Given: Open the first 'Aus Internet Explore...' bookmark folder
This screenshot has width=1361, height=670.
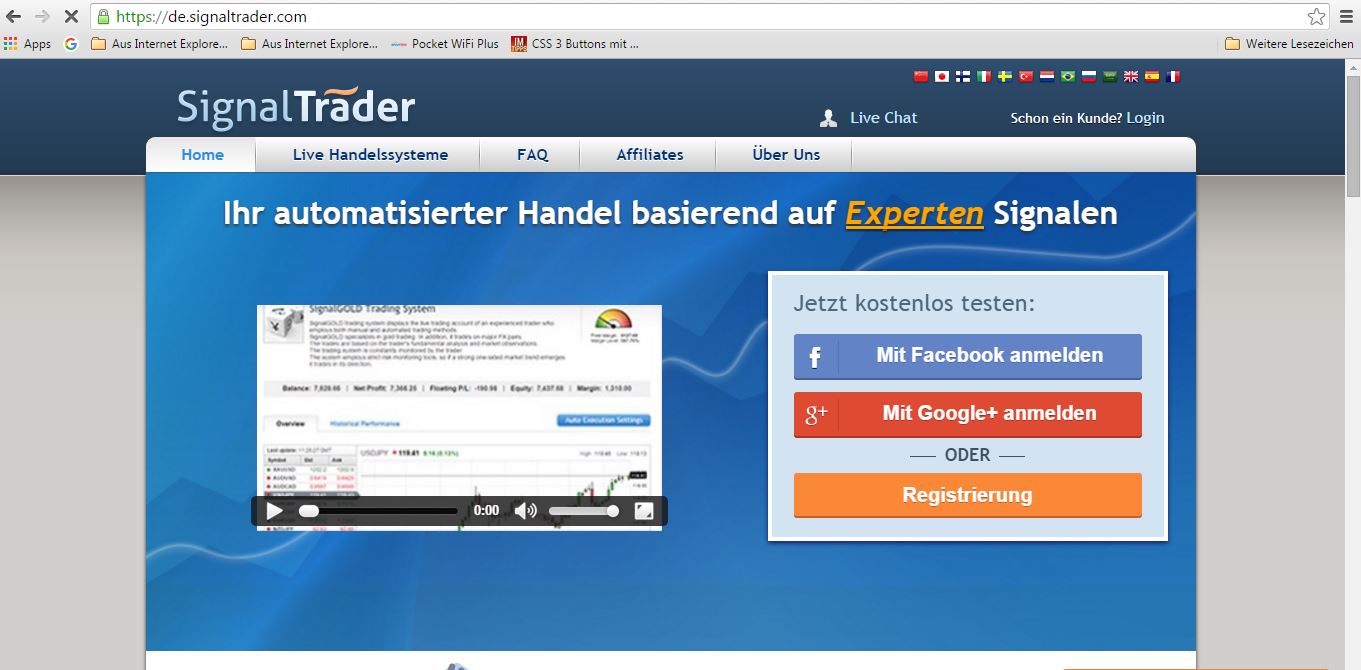Looking at the screenshot, I should point(160,44).
